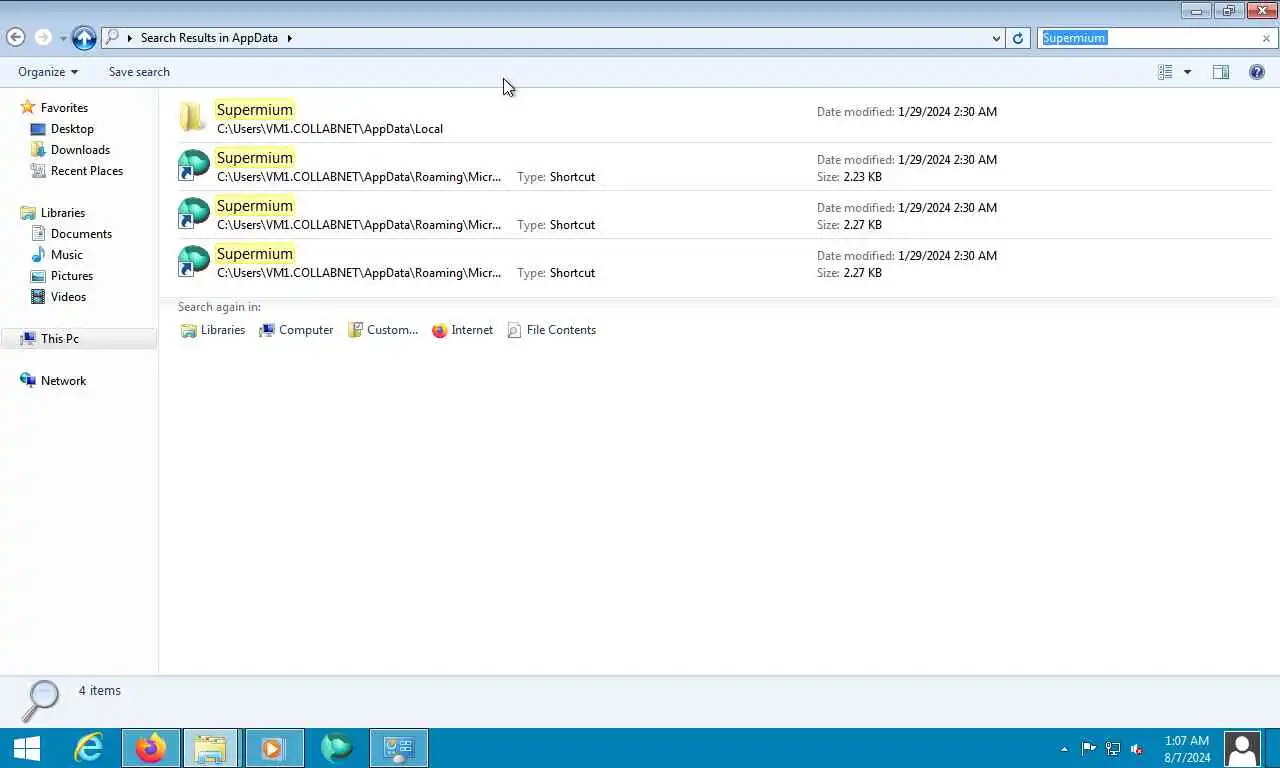Click the Back navigation arrow

coord(16,37)
